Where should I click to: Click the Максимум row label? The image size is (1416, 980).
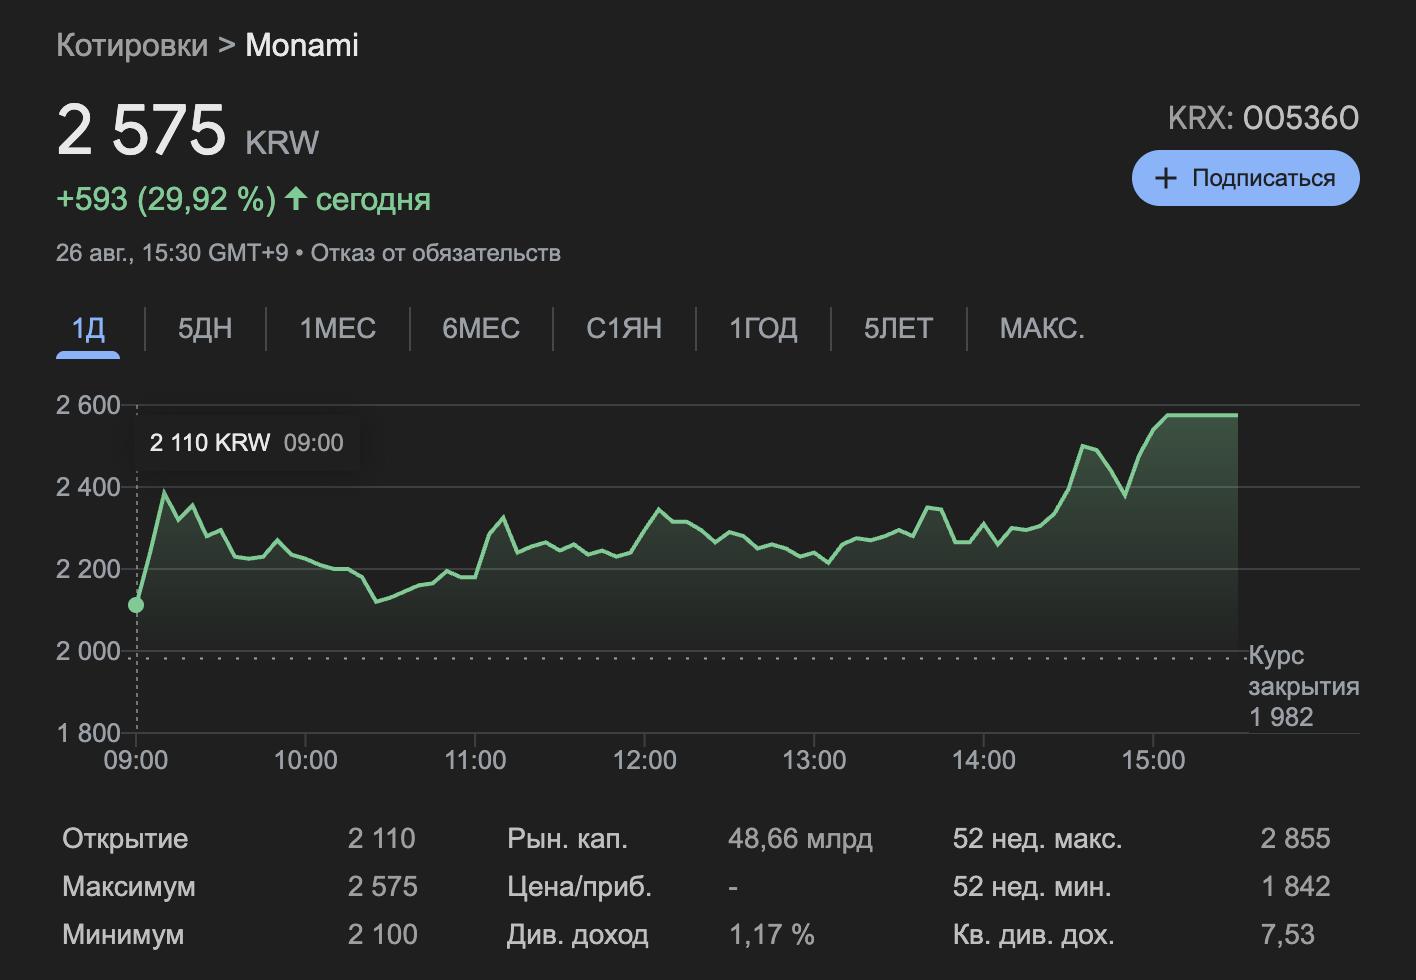tap(129, 886)
